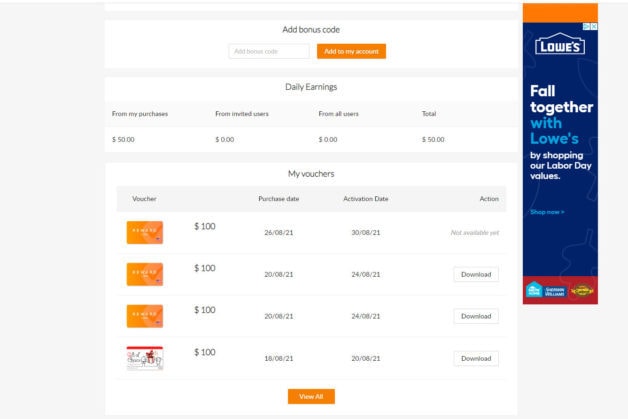Viewport: 628px width, 419px height.
Task: Click the HGTV Home house logo
Action: point(534,291)
